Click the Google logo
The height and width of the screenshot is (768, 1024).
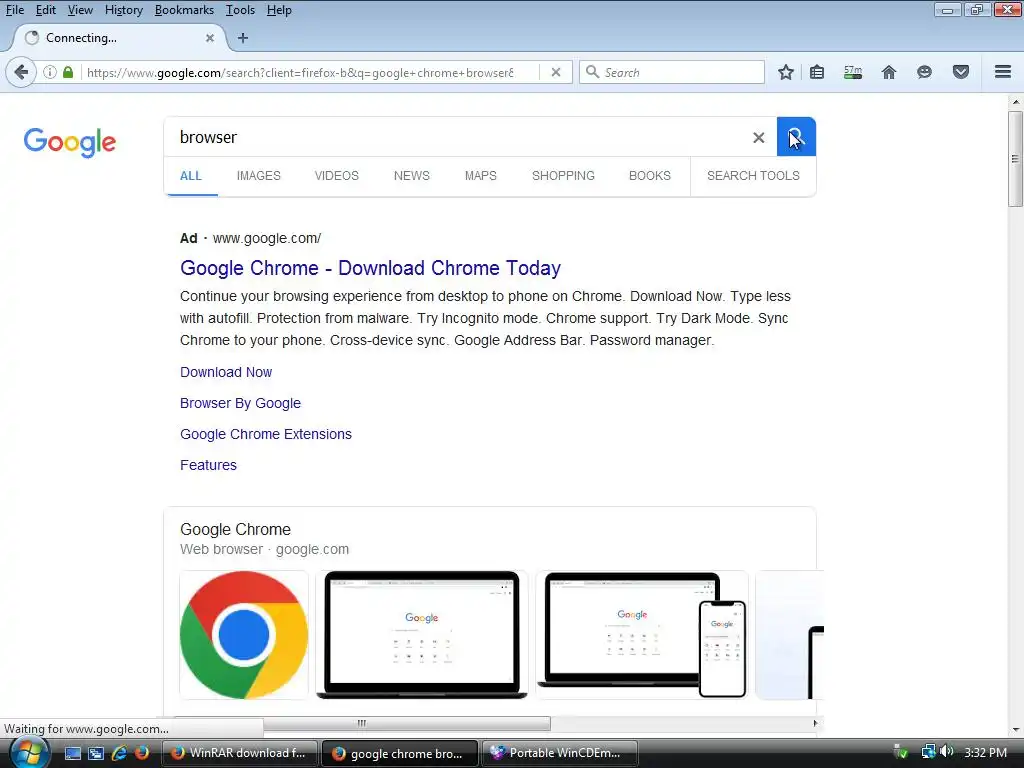click(x=70, y=142)
